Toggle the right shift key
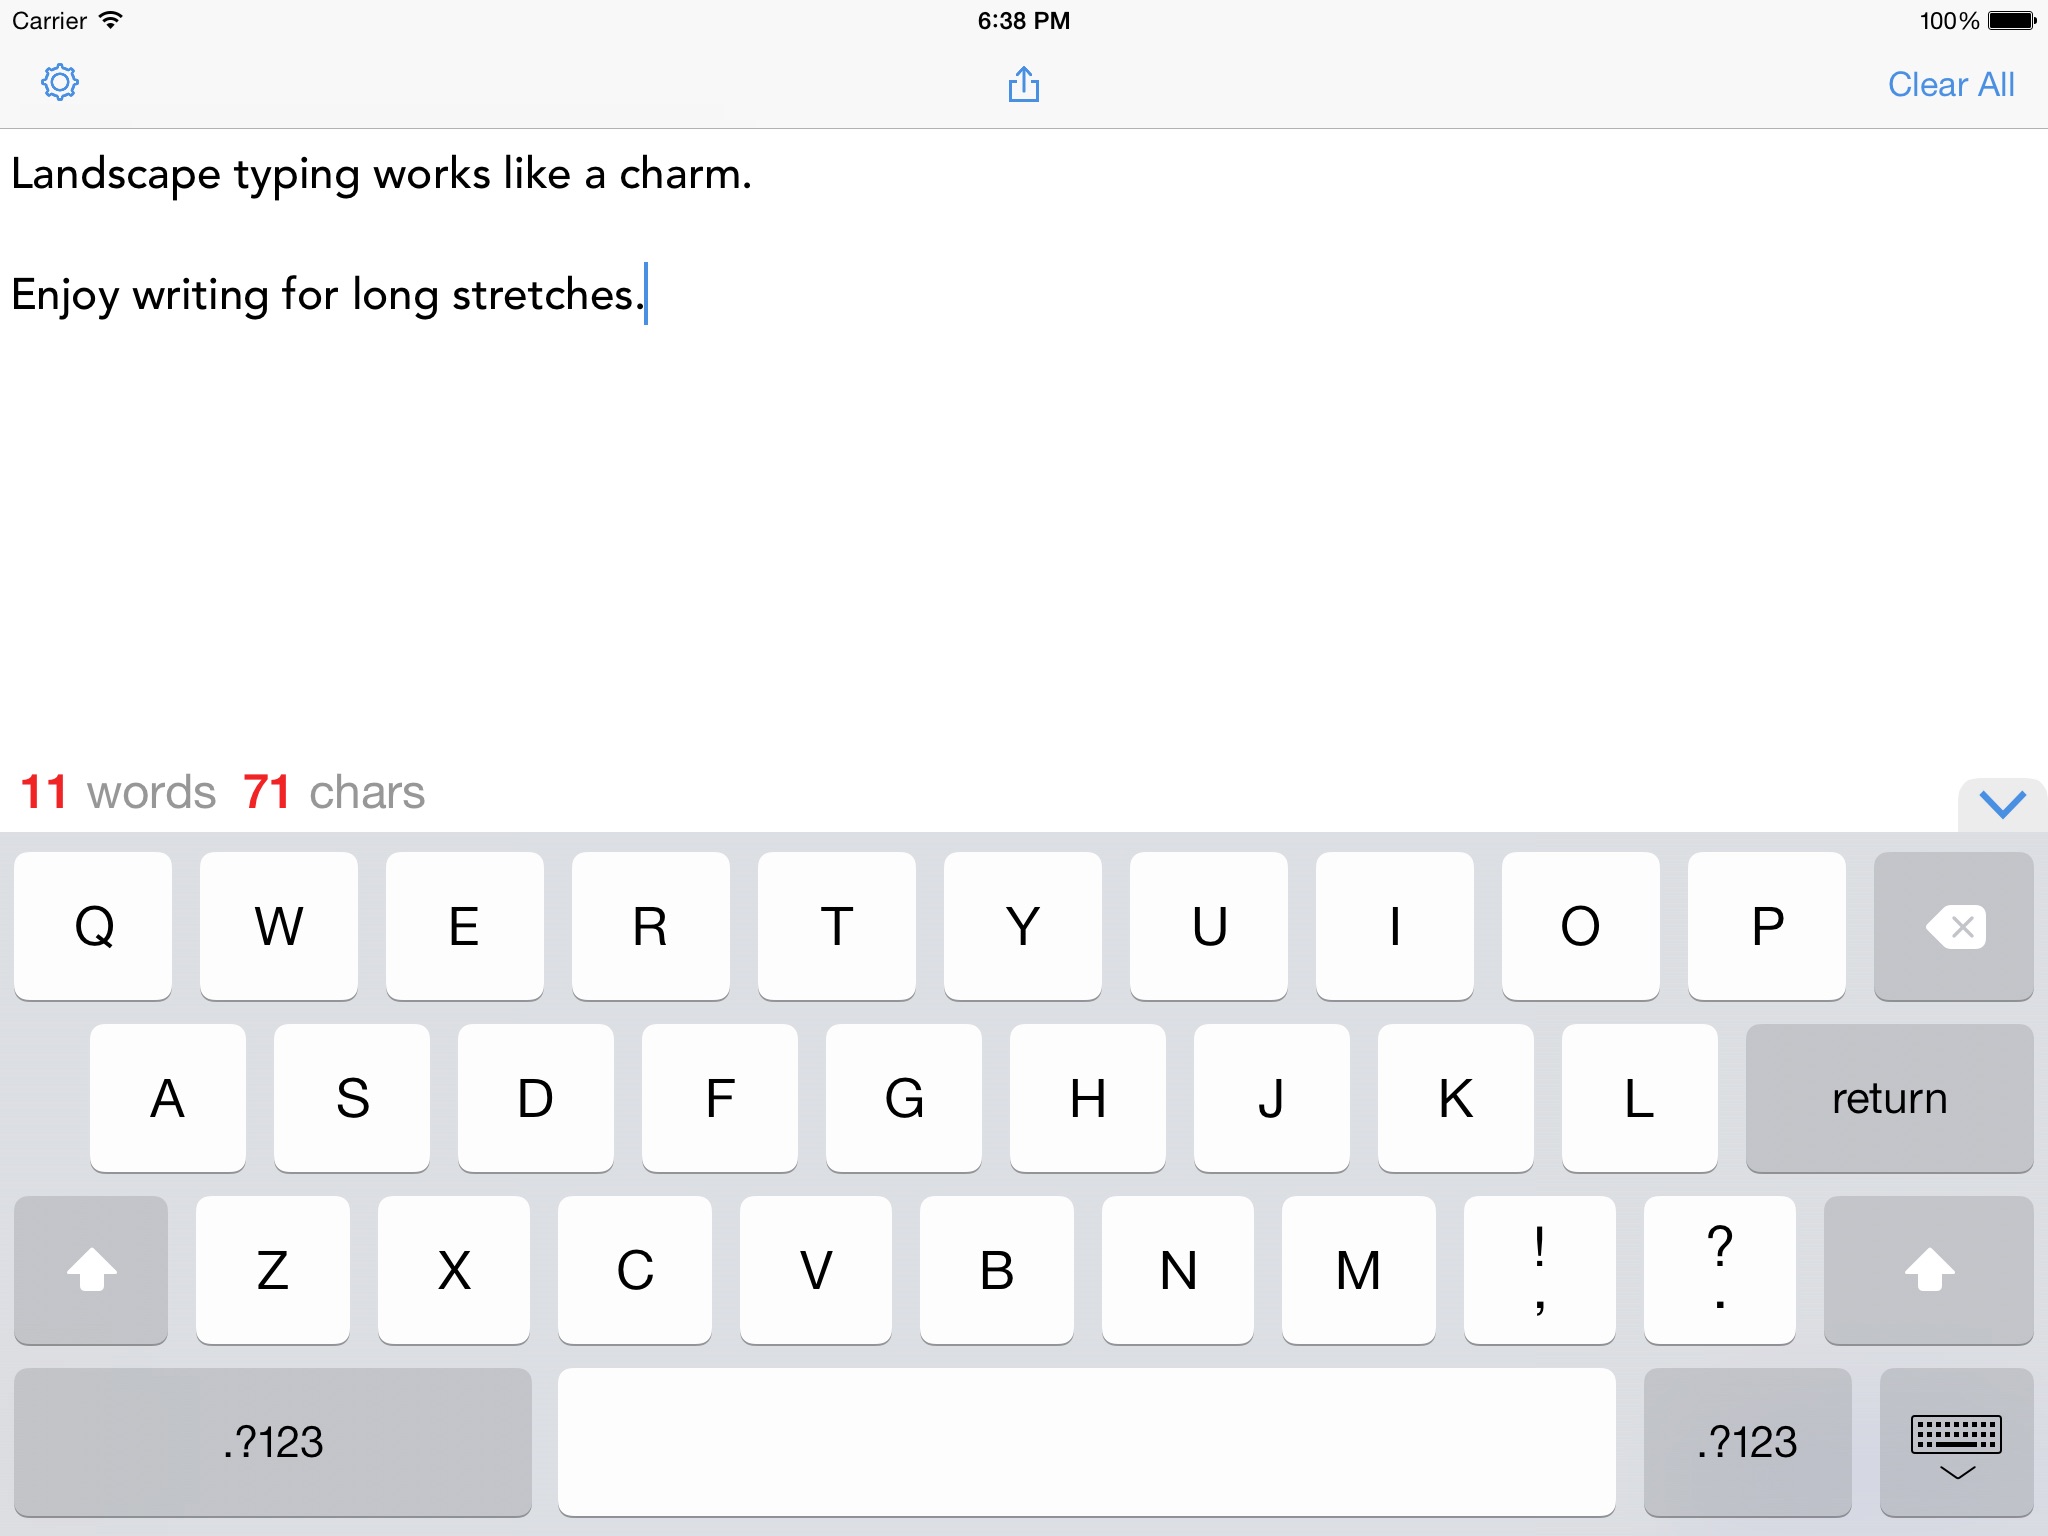Screen dimensions: 2048x1536 click(x=1928, y=1270)
